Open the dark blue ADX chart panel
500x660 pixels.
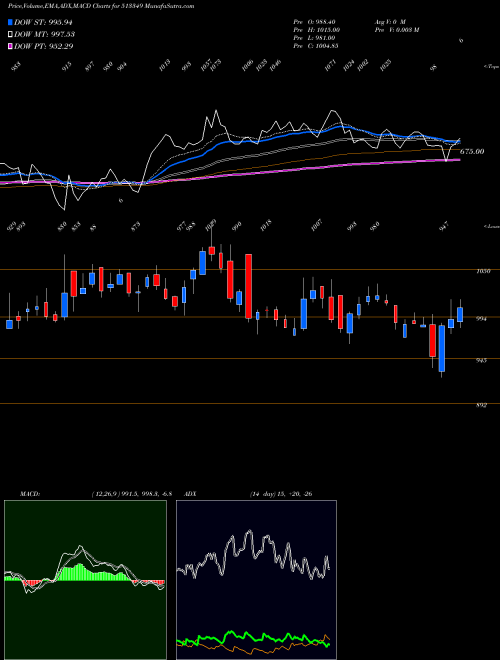[x=256, y=580]
